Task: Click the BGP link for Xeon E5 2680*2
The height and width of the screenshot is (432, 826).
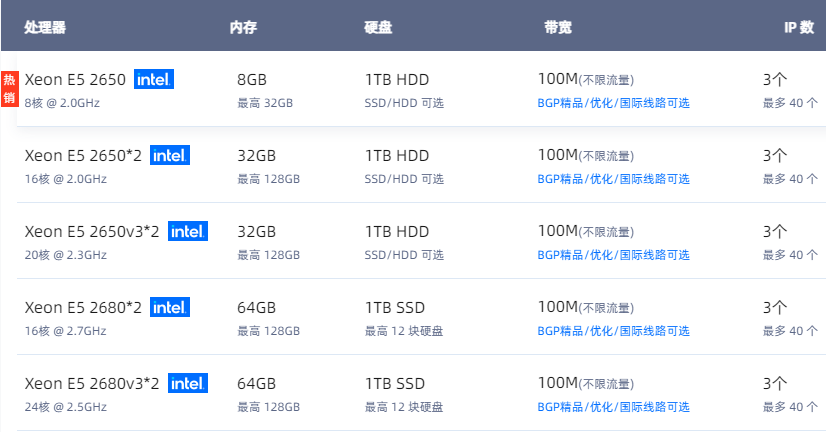Action: point(613,330)
